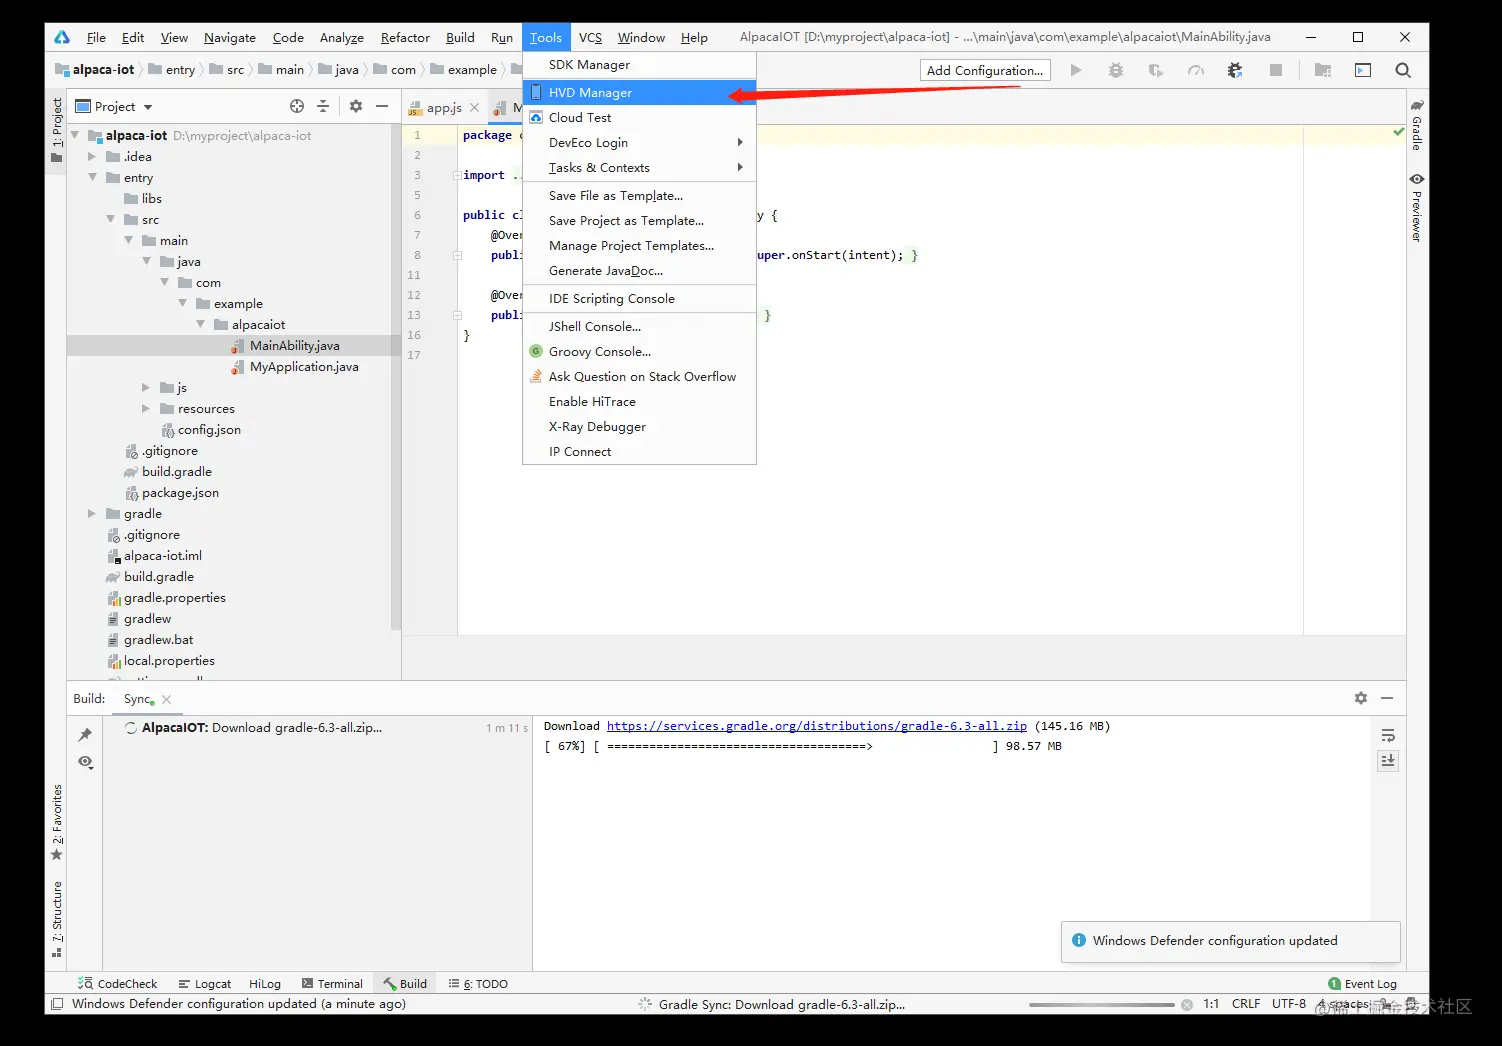Viewport: 1502px width, 1046px height.
Task: Open TODO tool window
Action: [478, 983]
